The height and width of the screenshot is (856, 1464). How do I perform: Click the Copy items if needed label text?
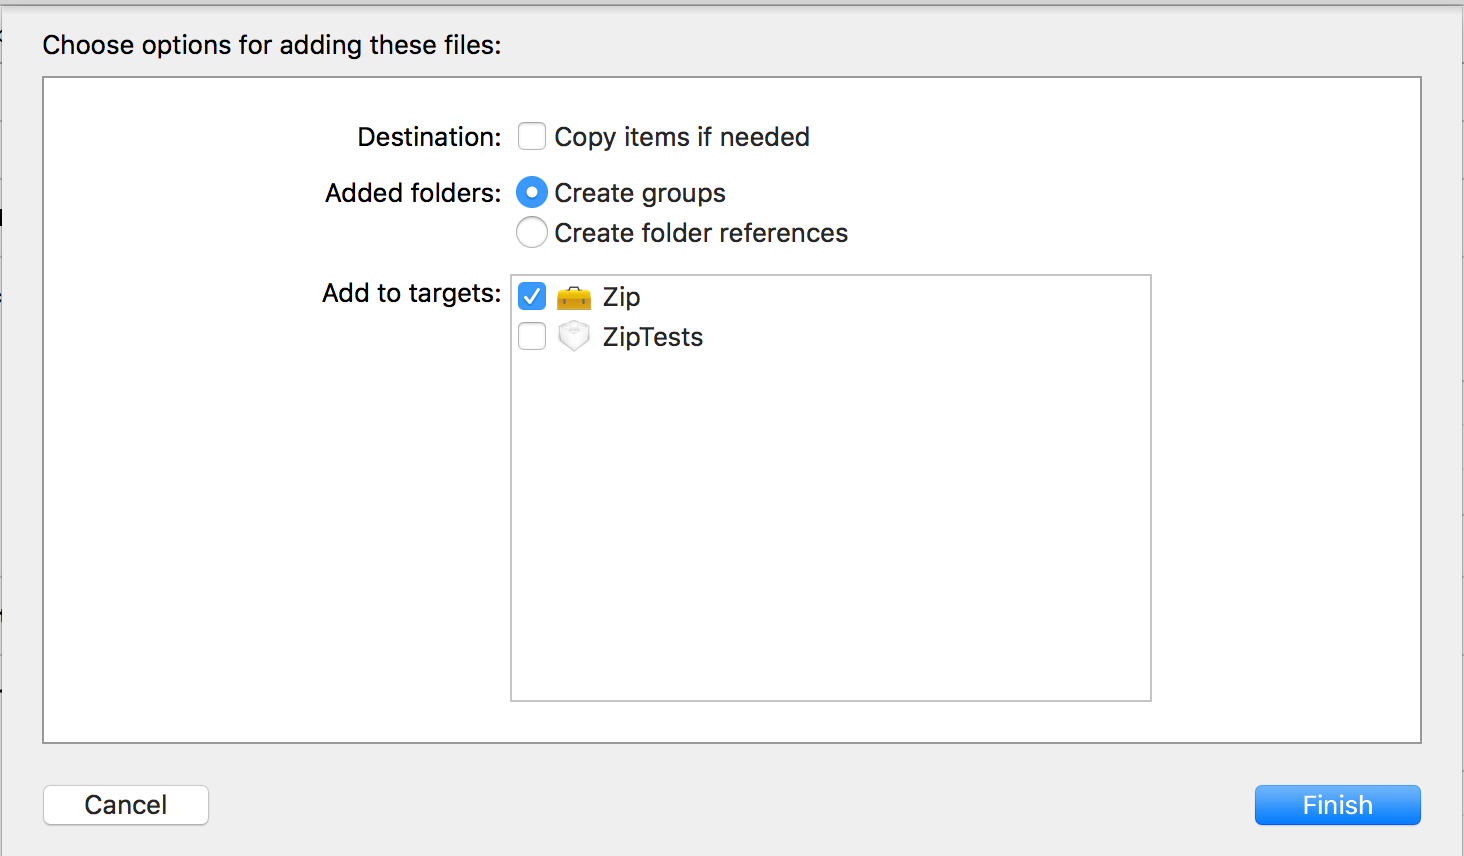click(x=683, y=136)
